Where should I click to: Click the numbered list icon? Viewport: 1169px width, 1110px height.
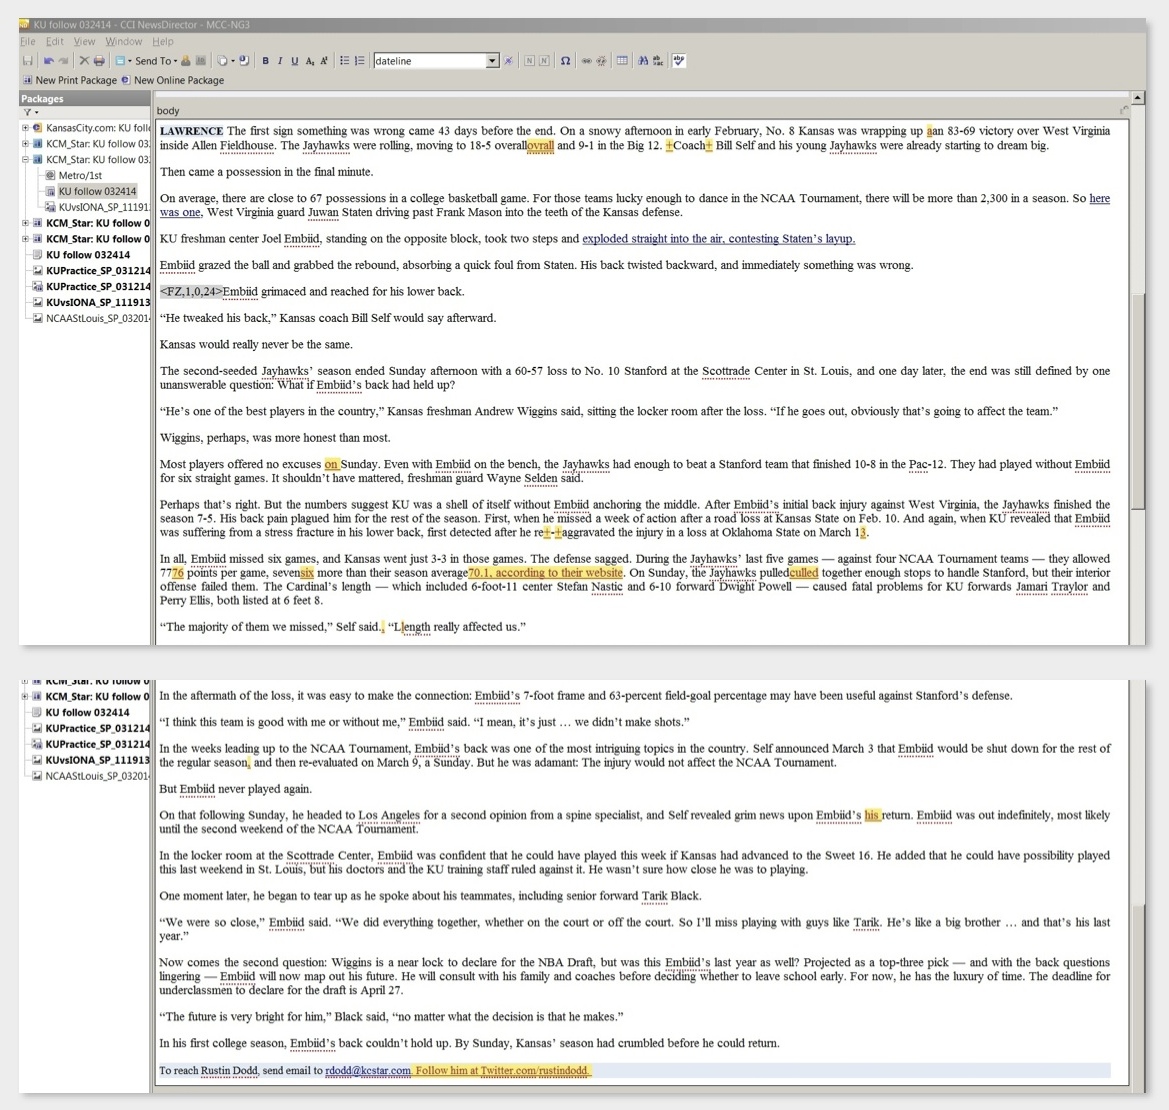coord(360,61)
